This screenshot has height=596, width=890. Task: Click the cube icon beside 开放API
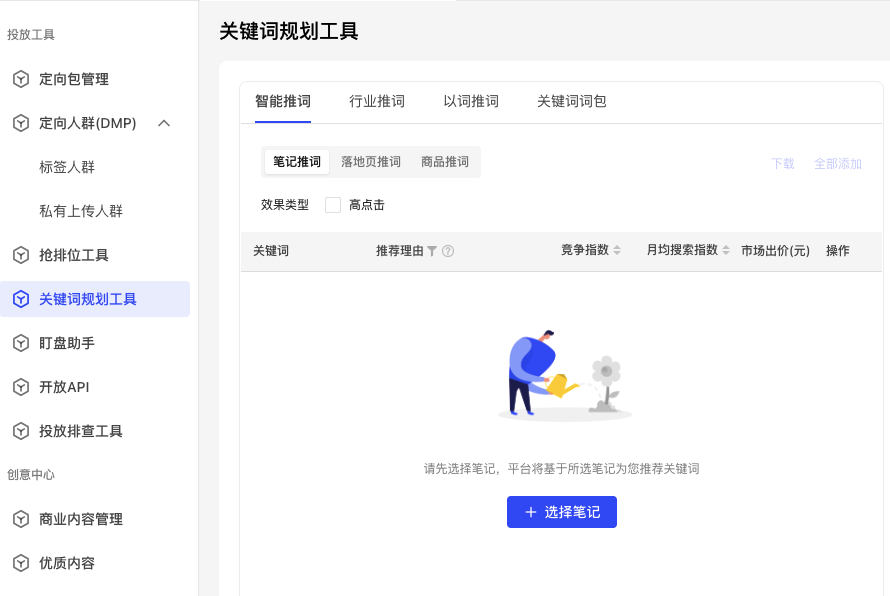point(21,387)
